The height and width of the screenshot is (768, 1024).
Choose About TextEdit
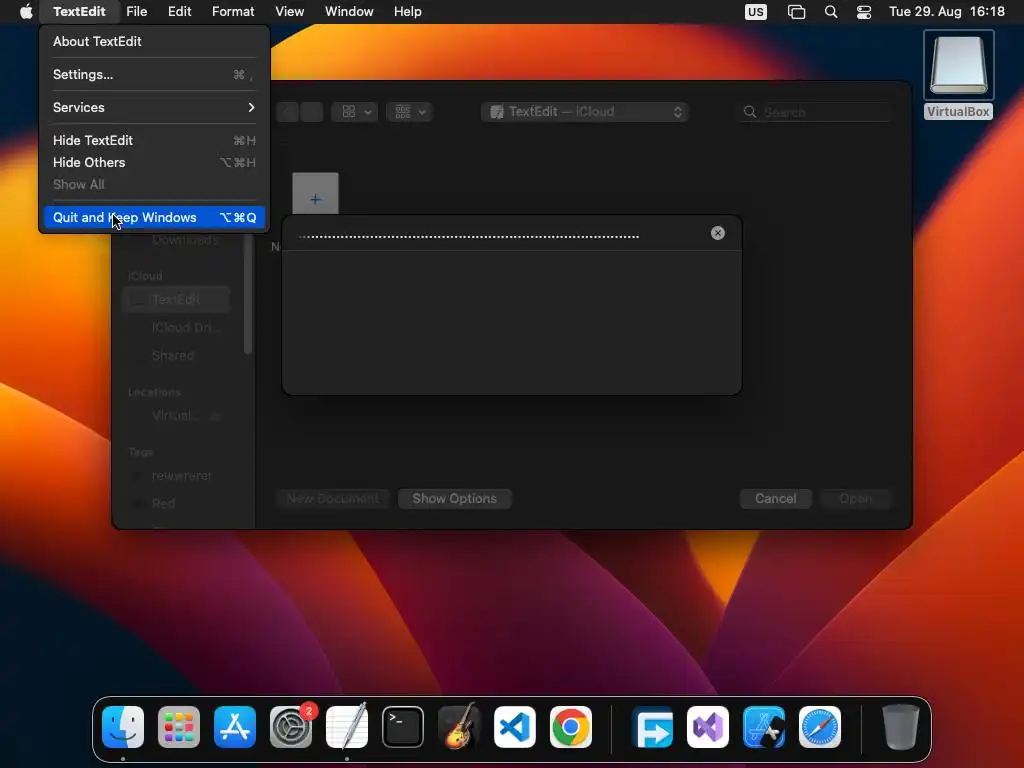pos(154,41)
